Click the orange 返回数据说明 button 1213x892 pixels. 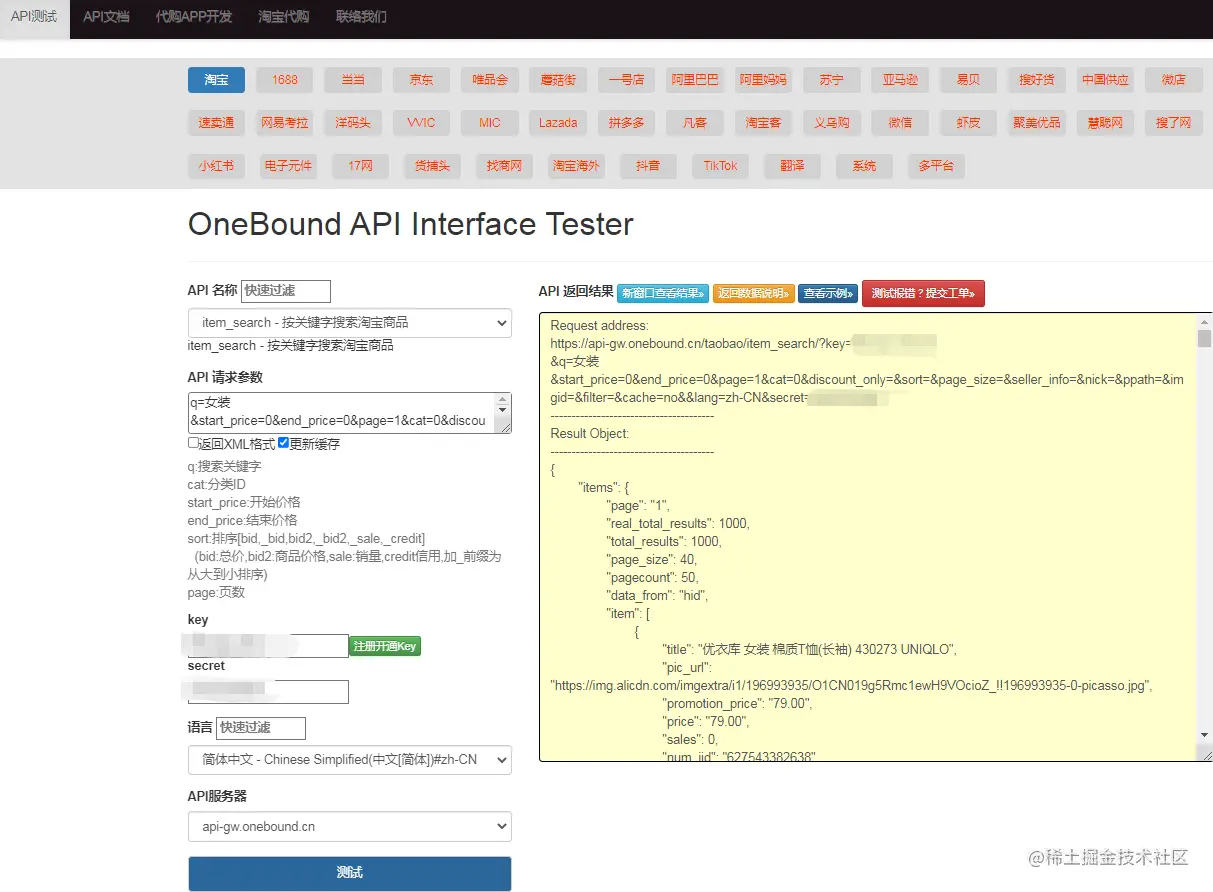(754, 293)
